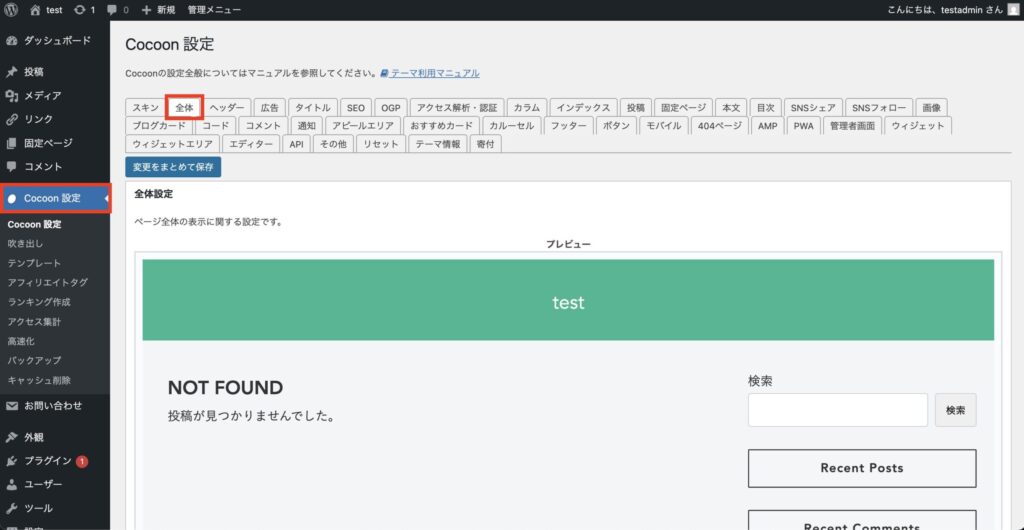Open the おすすめカード tab
The height and width of the screenshot is (530, 1024).
coord(441,126)
